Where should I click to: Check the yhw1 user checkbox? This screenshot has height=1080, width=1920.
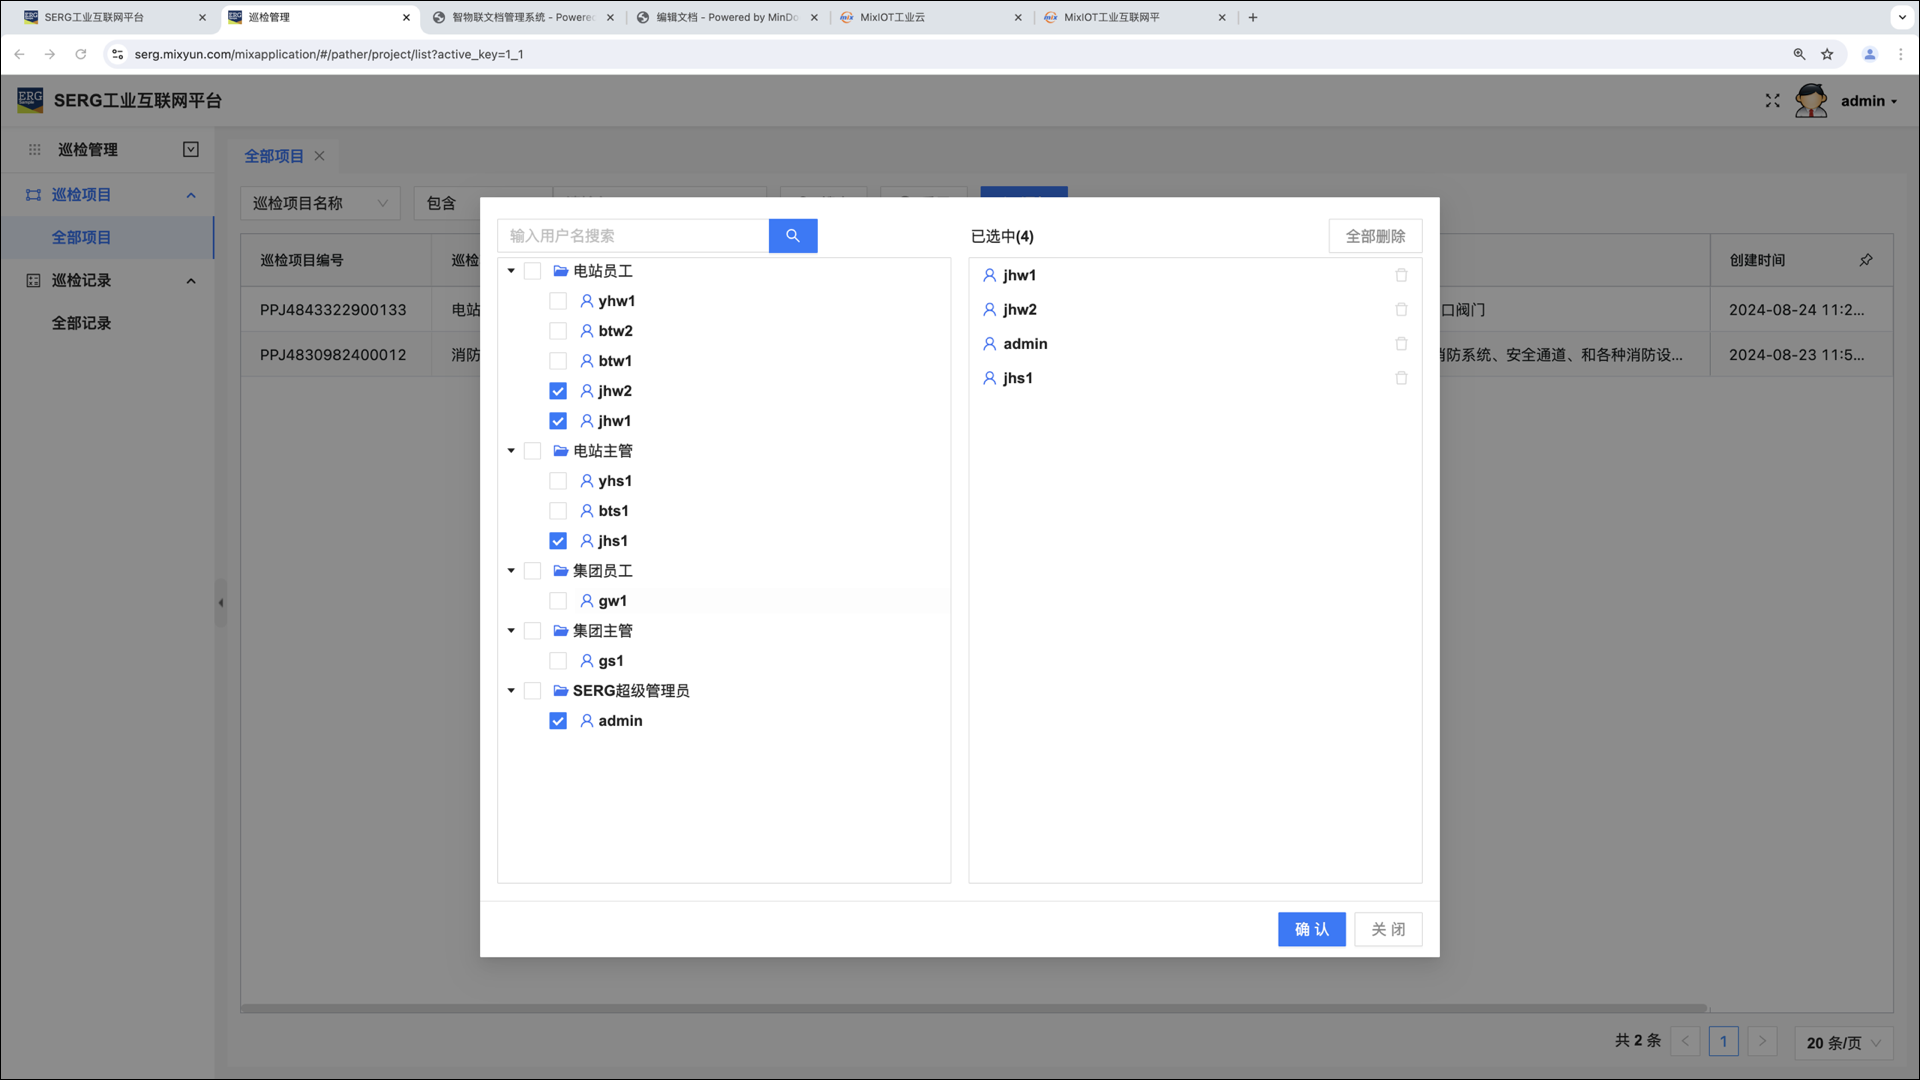tap(558, 301)
